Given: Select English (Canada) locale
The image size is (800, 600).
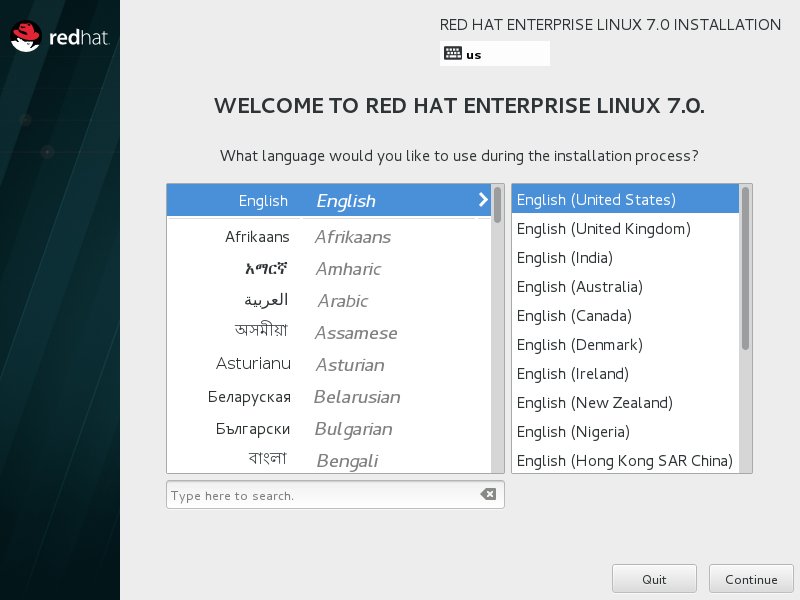Looking at the screenshot, I should click(574, 316).
